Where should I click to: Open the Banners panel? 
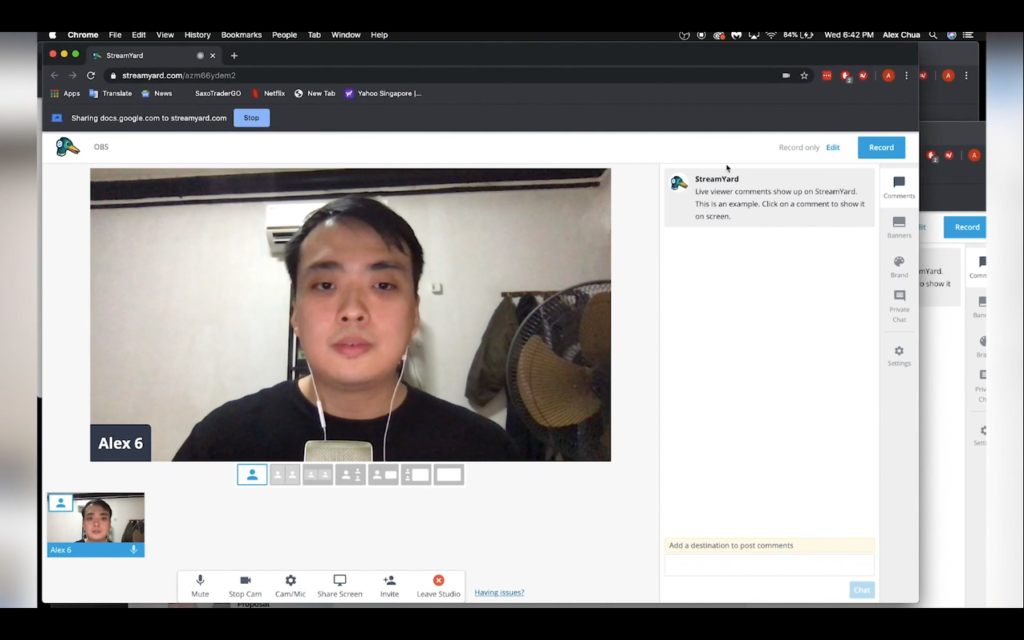coord(899,227)
